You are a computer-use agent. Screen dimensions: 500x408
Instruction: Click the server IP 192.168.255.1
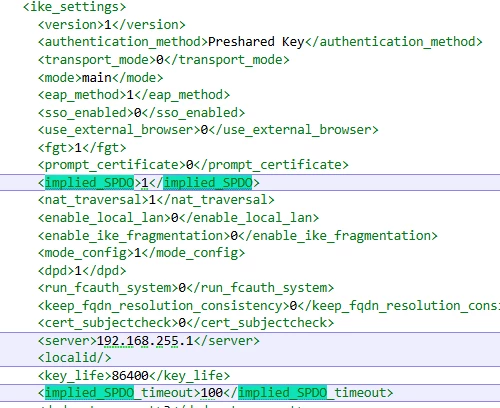[145, 341]
